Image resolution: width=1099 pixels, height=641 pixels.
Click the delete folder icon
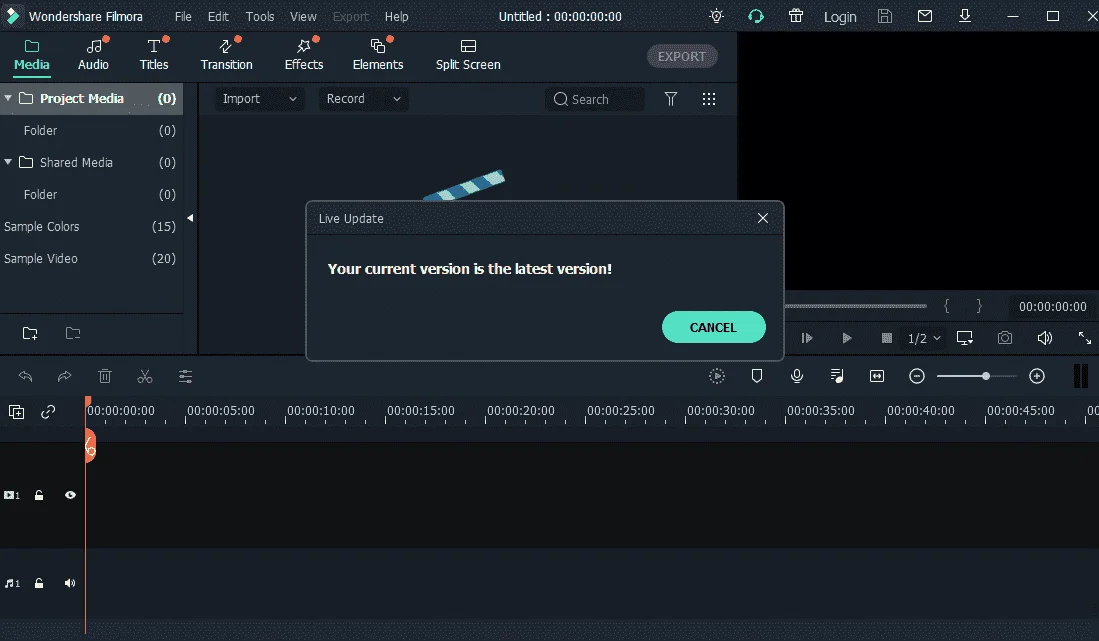coord(73,333)
